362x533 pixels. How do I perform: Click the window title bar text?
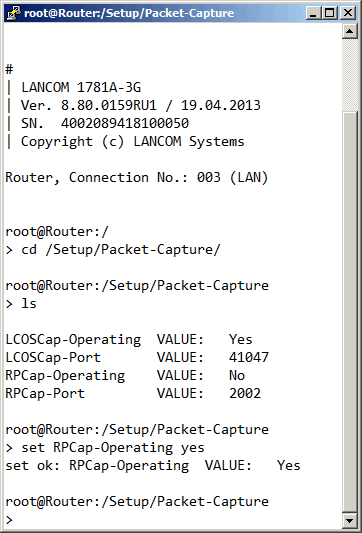(129, 13)
